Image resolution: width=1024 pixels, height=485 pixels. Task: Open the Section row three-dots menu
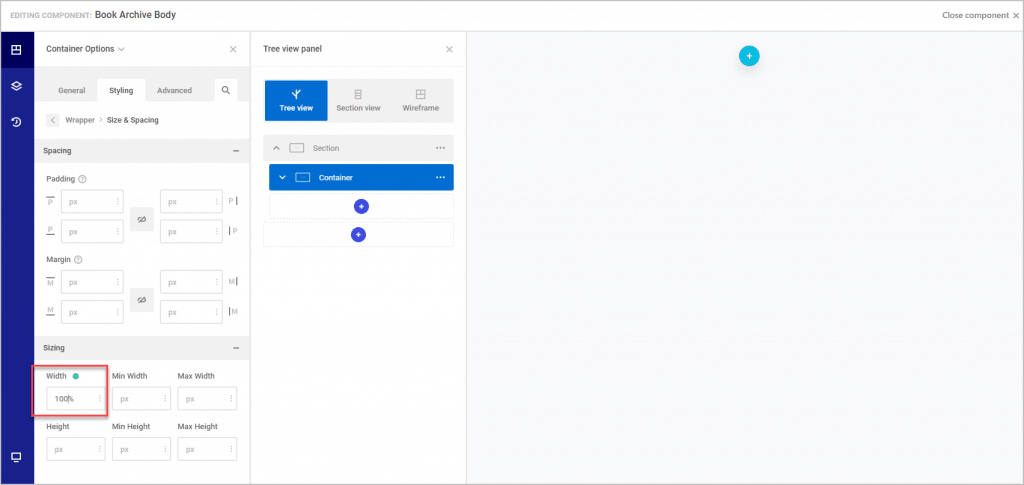[440, 148]
